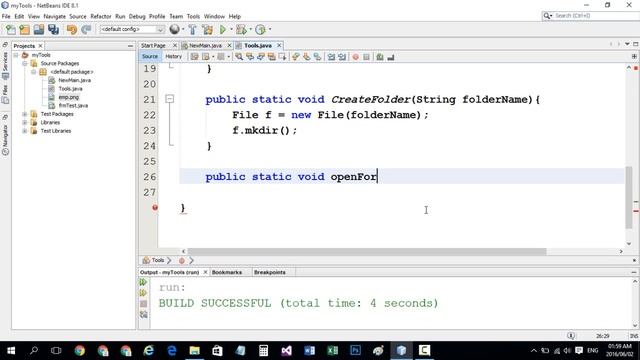Switch to the NewMain.java tab
The height and width of the screenshot is (360, 640).
click(x=205, y=46)
